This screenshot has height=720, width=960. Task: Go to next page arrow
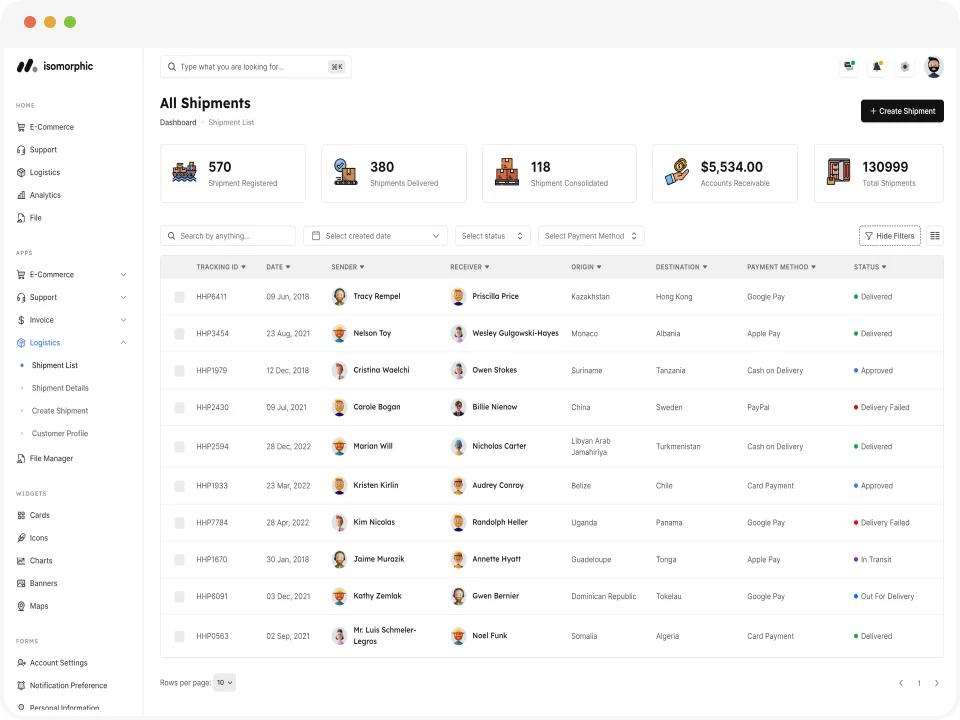point(937,683)
